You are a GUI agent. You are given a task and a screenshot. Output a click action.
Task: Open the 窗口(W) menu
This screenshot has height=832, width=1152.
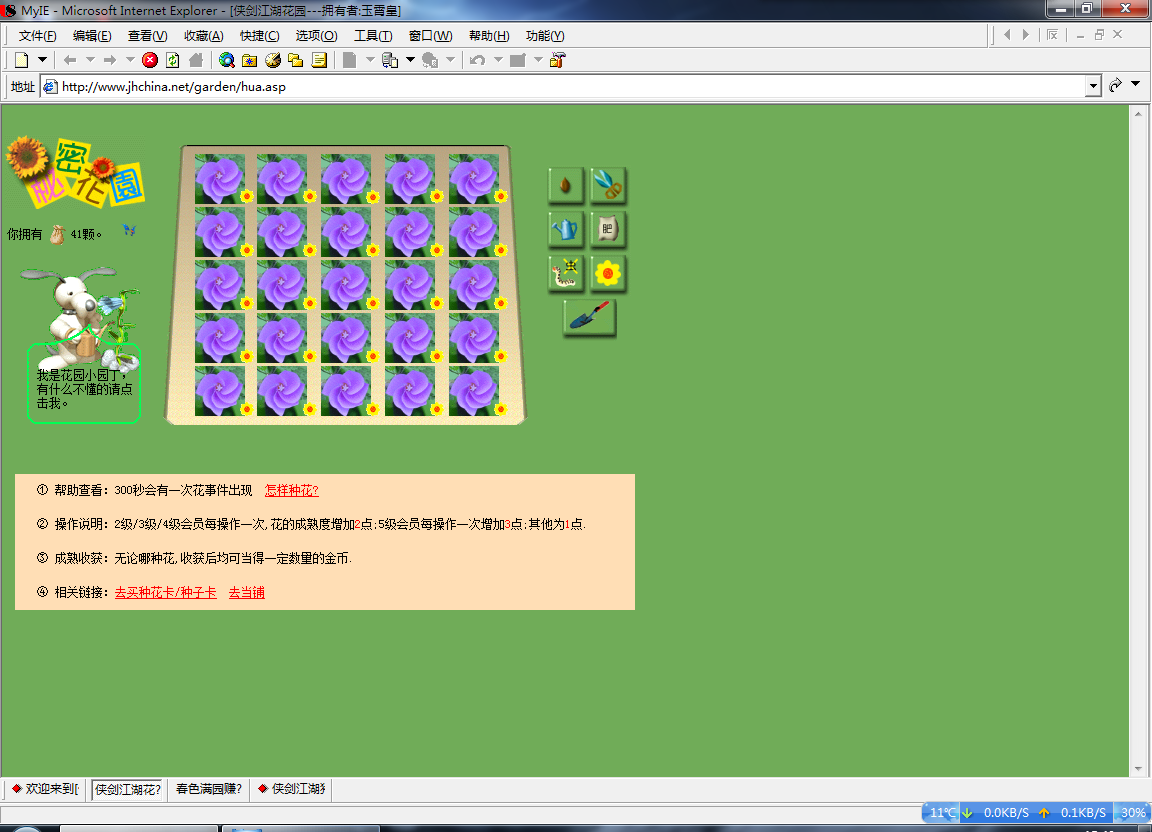point(431,36)
